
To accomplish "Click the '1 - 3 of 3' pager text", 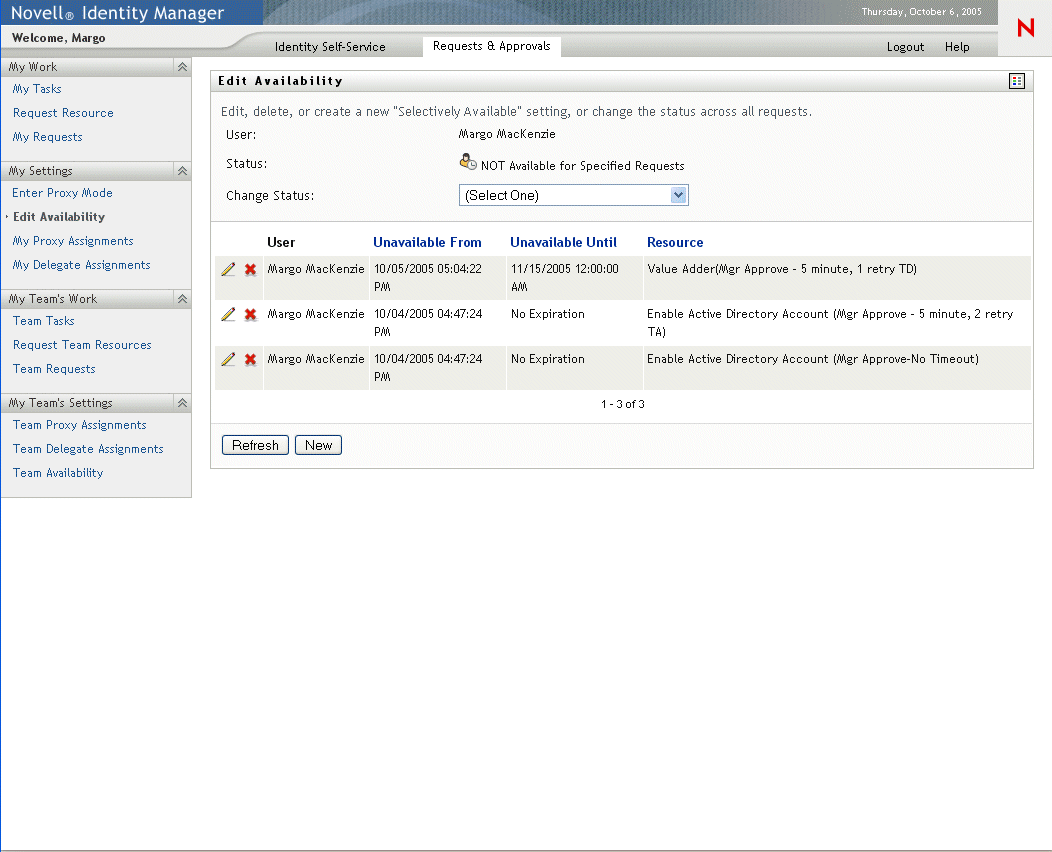I will [623, 405].
